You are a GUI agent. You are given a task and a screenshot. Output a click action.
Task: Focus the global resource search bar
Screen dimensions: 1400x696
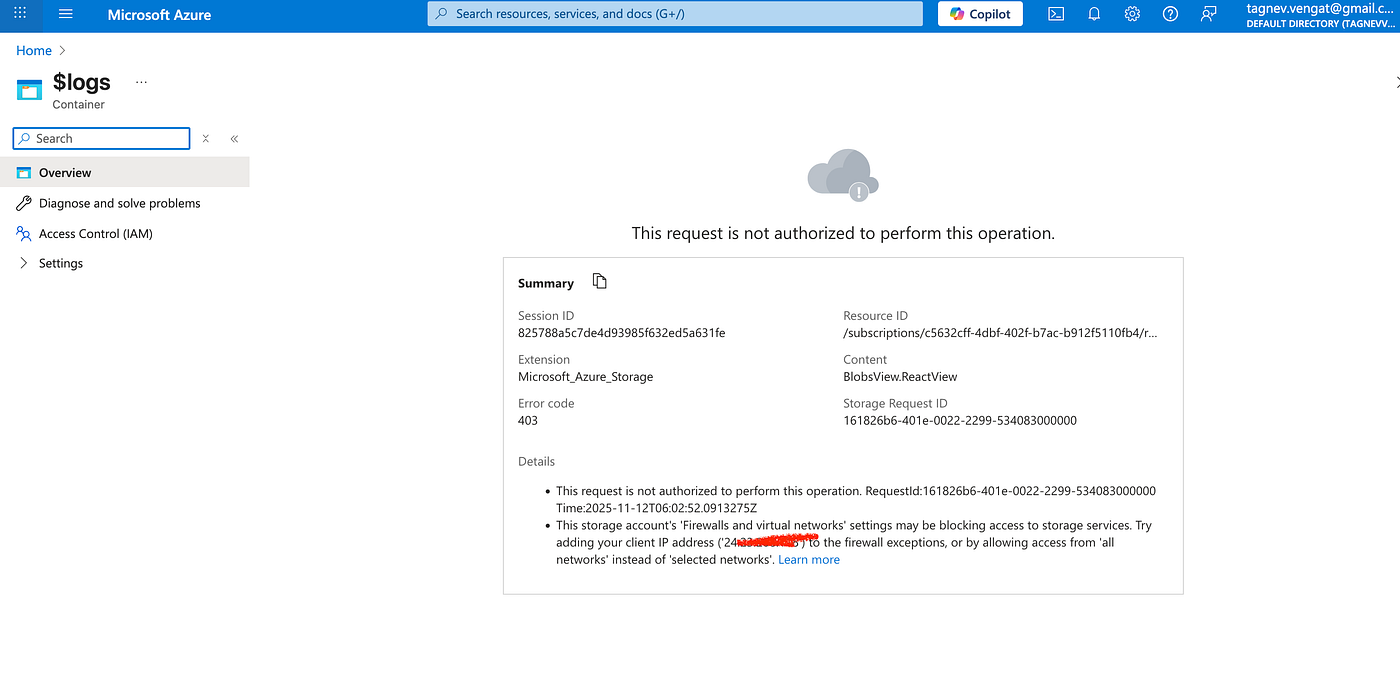[675, 14]
